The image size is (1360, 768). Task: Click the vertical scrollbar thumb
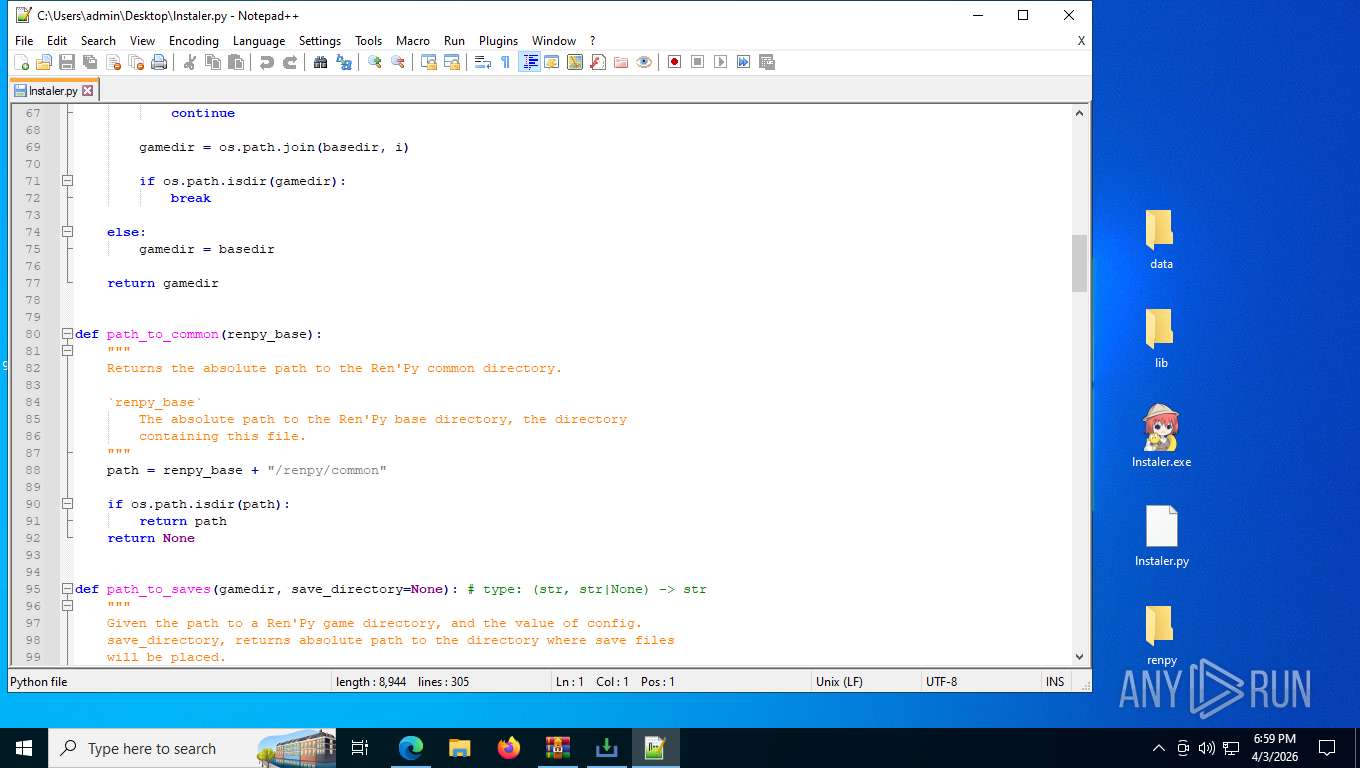point(1079,263)
